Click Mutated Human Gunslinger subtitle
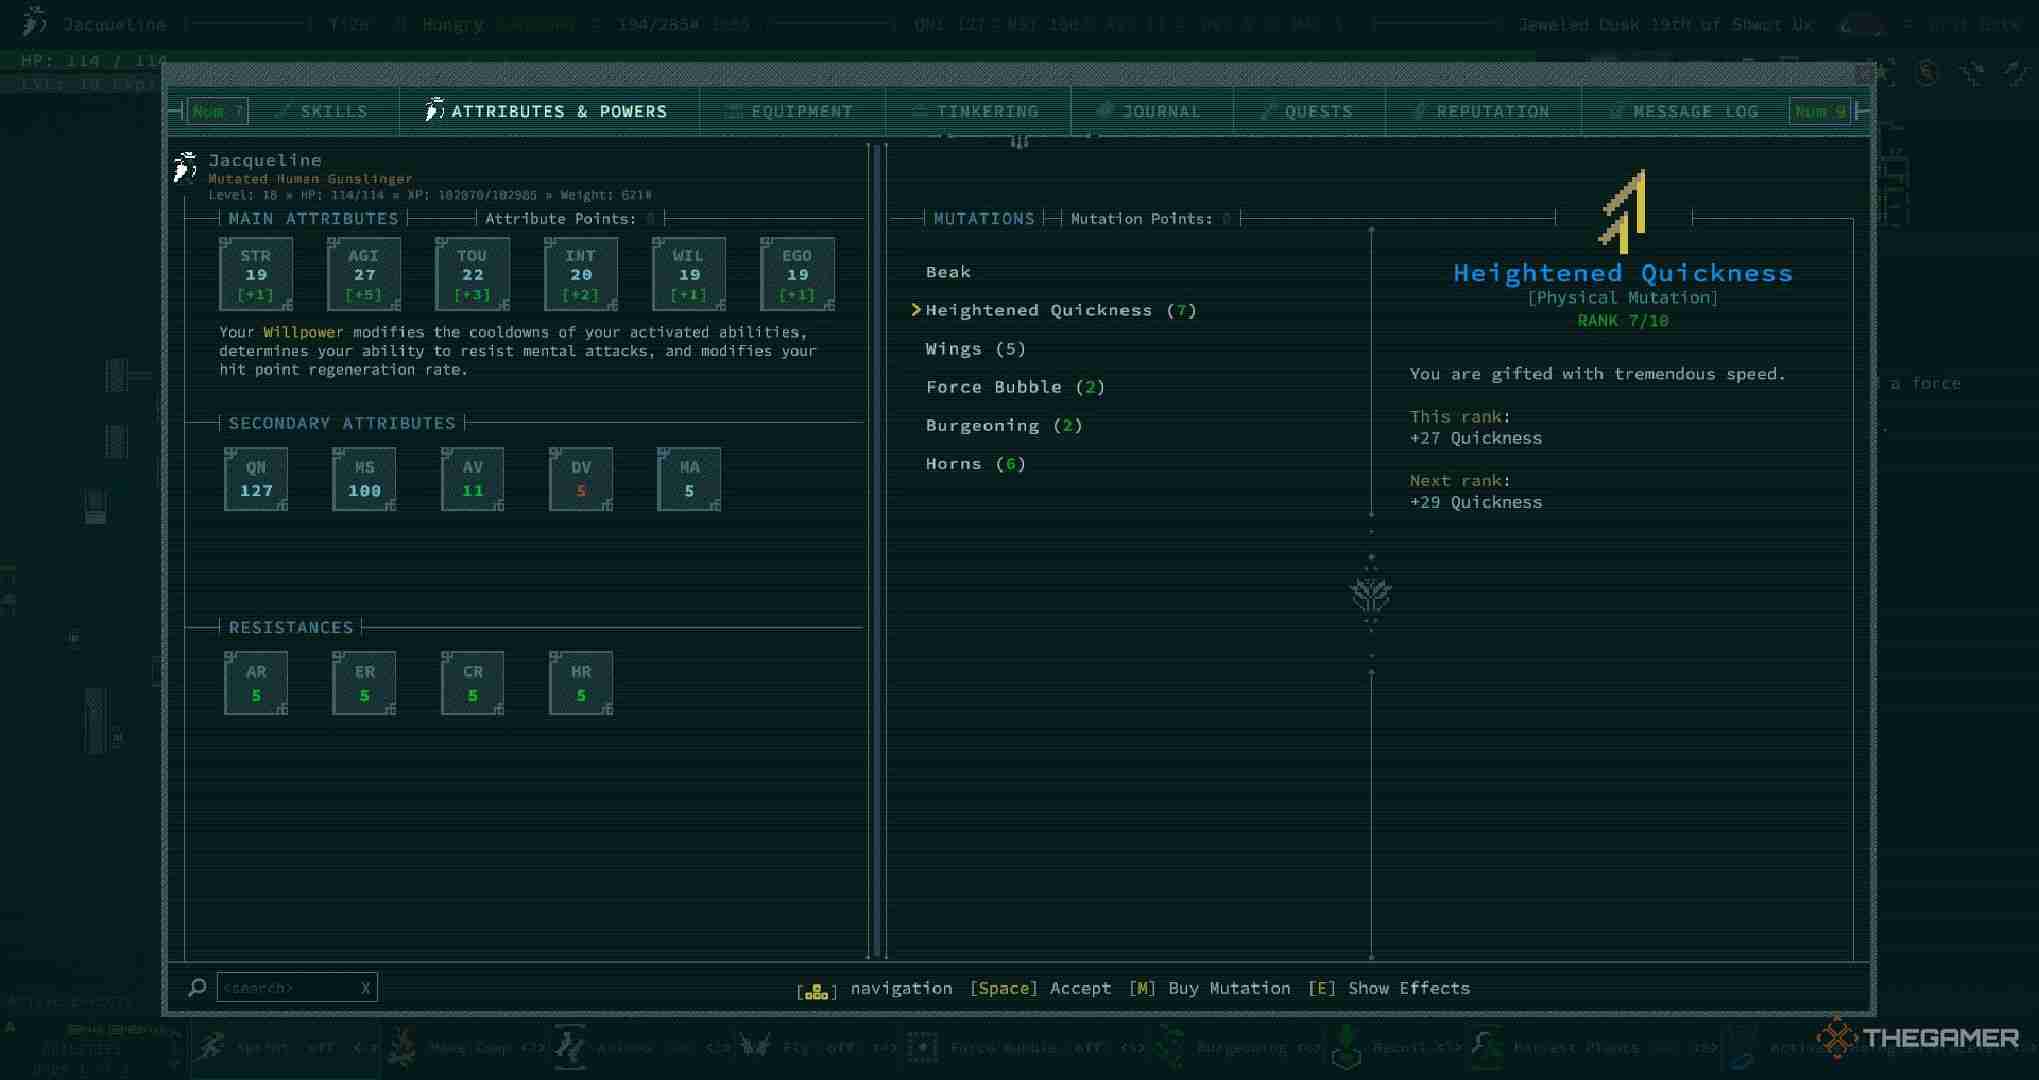The width and height of the screenshot is (2039, 1080). (x=310, y=179)
